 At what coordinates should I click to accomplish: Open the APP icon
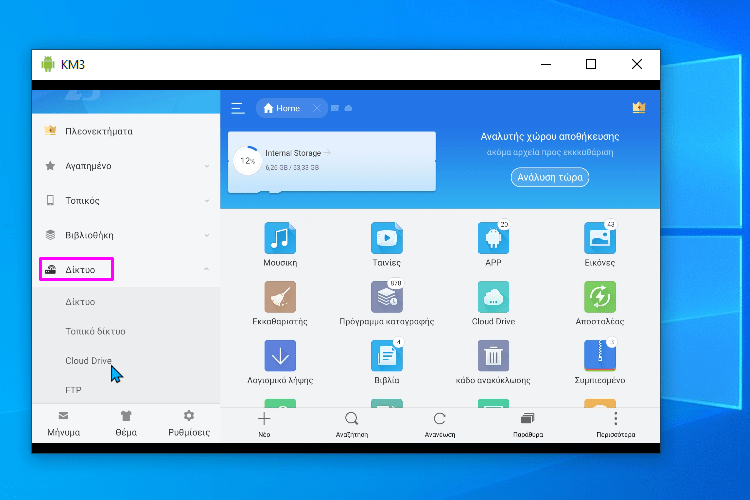[493, 238]
